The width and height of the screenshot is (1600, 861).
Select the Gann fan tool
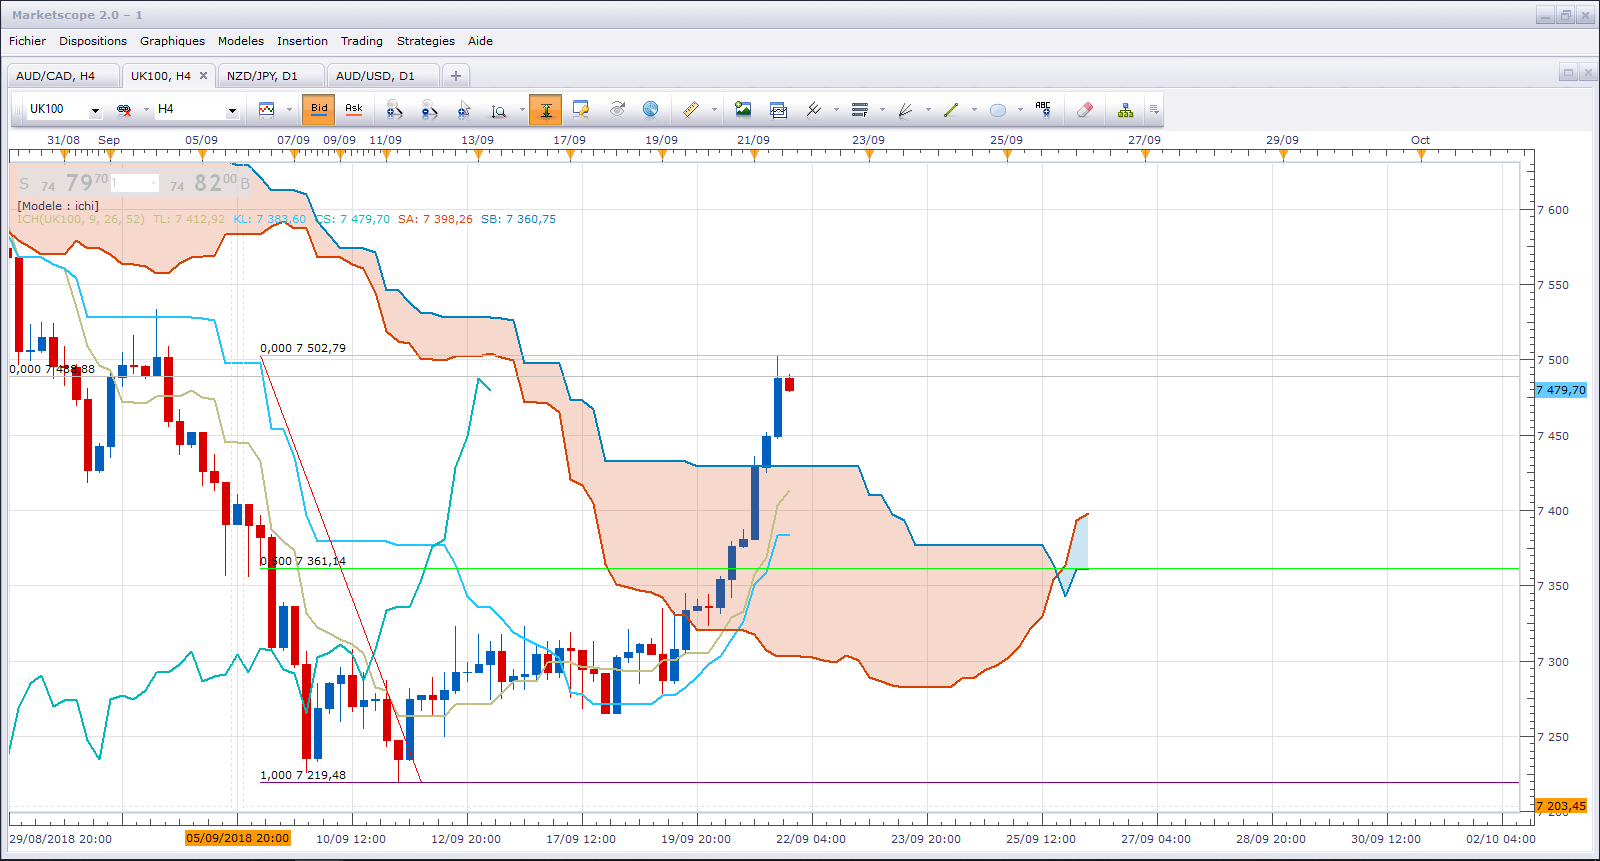click(906, 110)
